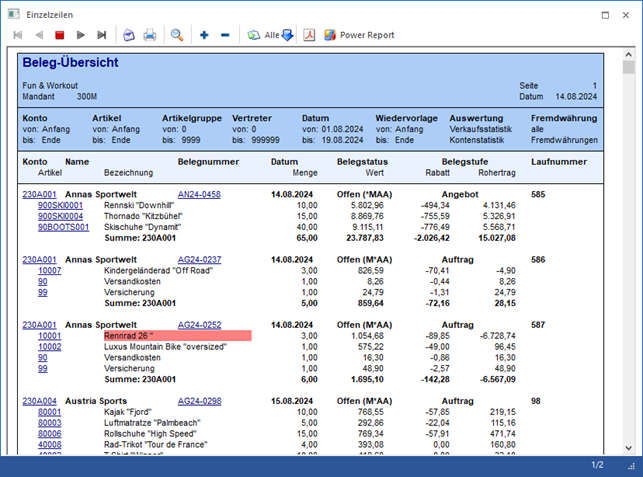643x477 pixels.
Task: Open the Alle blue dropdown arrow
Action: [287, 35]
